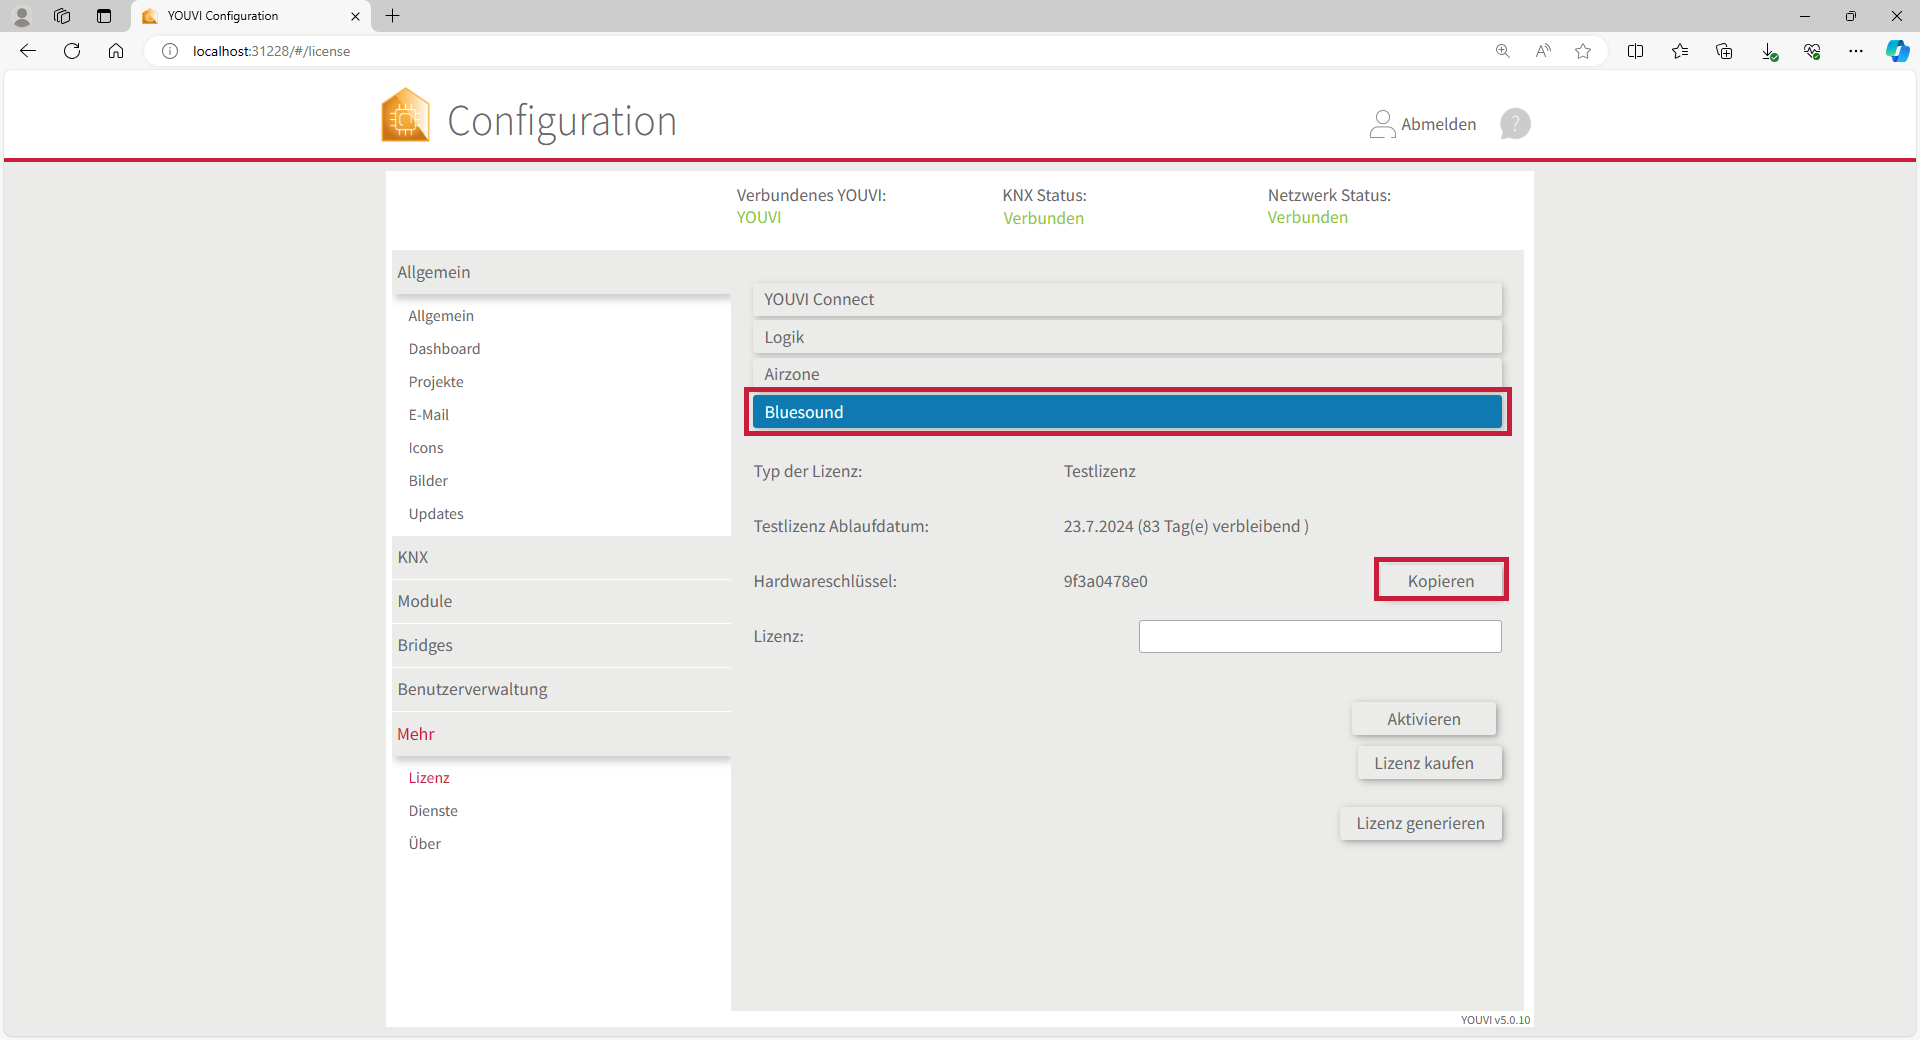This screenshot has width=1920, height=1040.
Task: Click the Lizenz generieren button
Action: tap(1420, 823)
